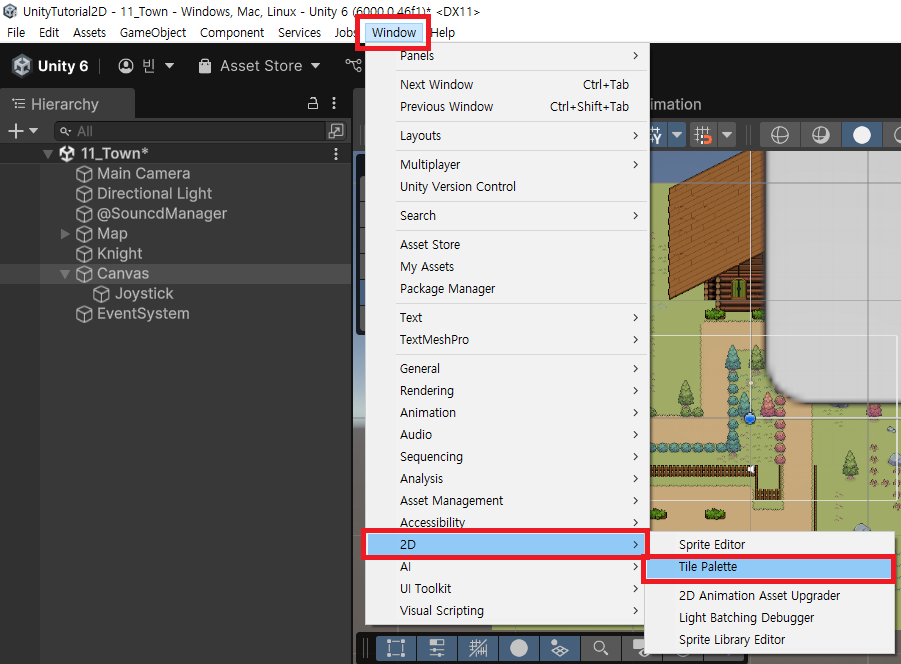Viewport: 901px width, 664px height.
Task: Open Package Manager
Action: click(506, 288)
